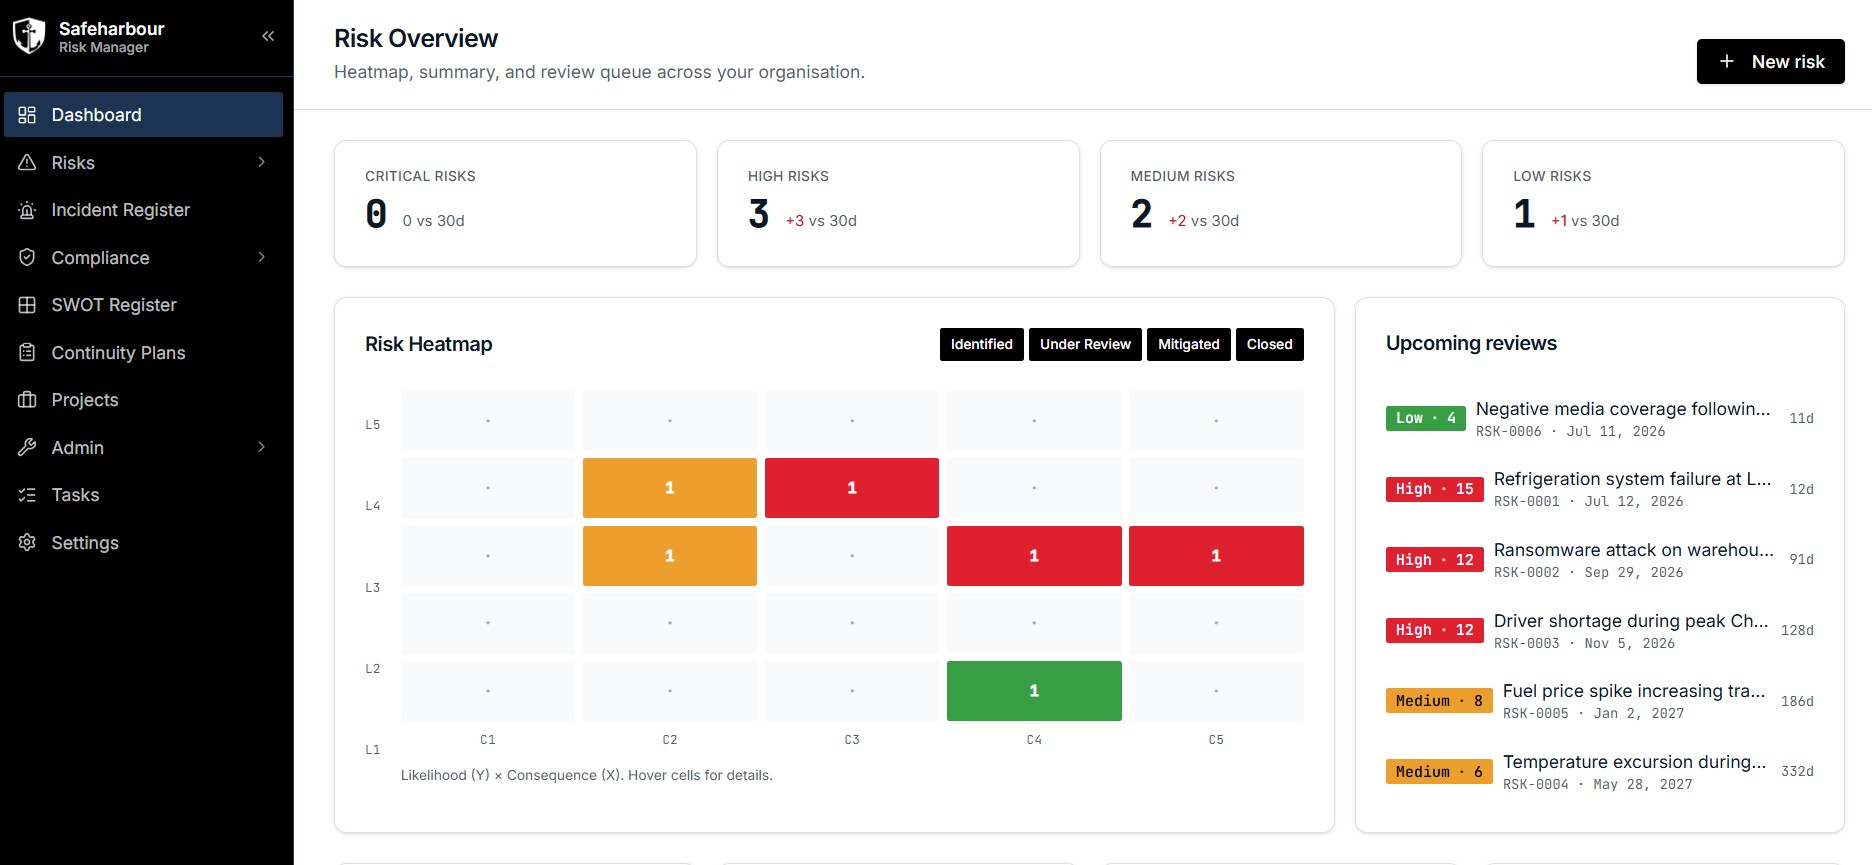Expand the Compliance submenu chevron

[x=262, y=257]
